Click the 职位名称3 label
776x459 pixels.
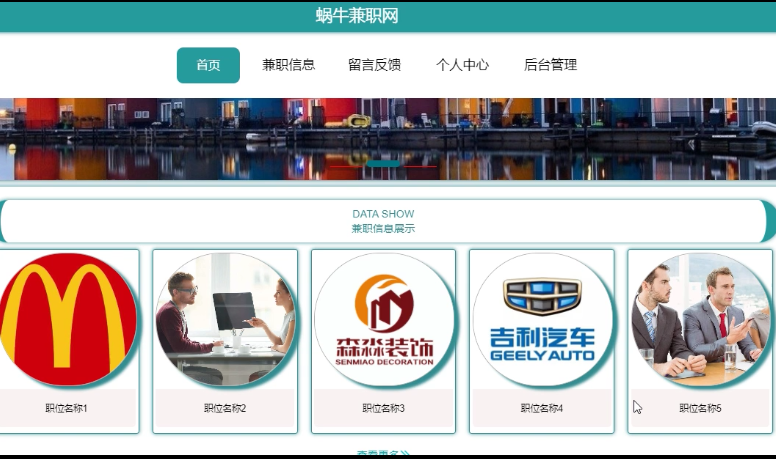pos(384,408)
